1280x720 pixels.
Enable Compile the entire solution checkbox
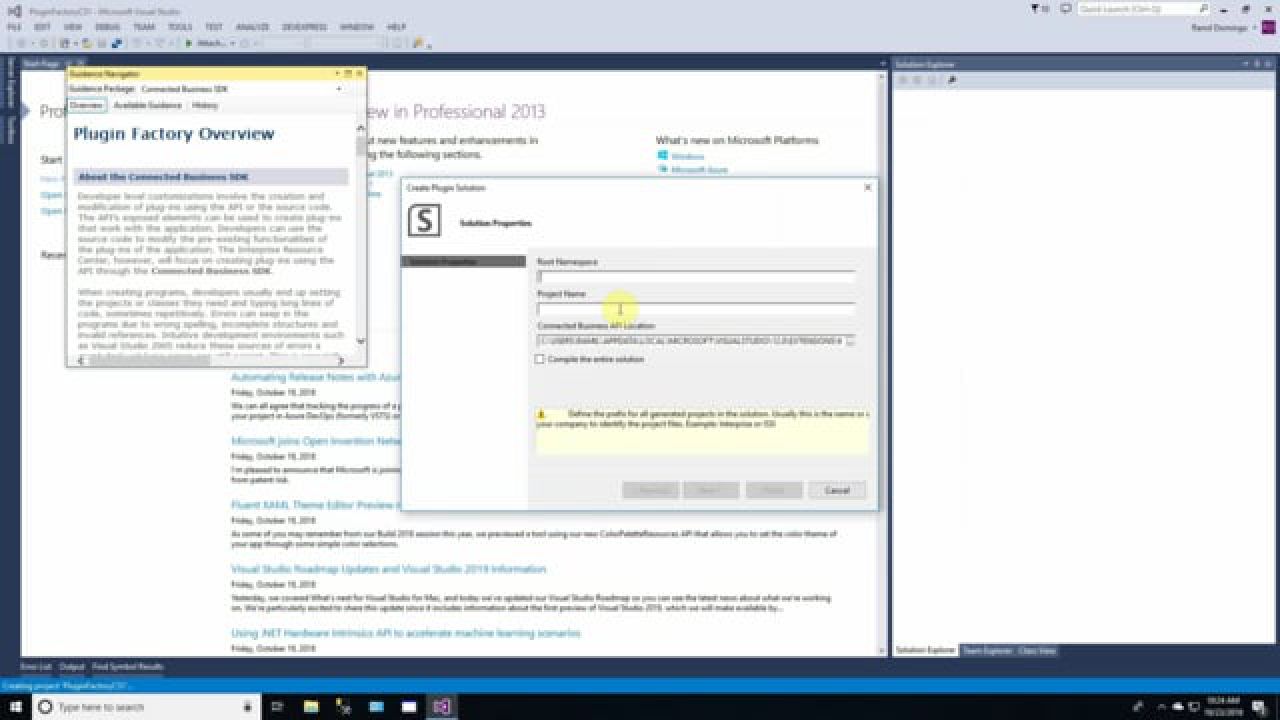(x=540, y=359)
